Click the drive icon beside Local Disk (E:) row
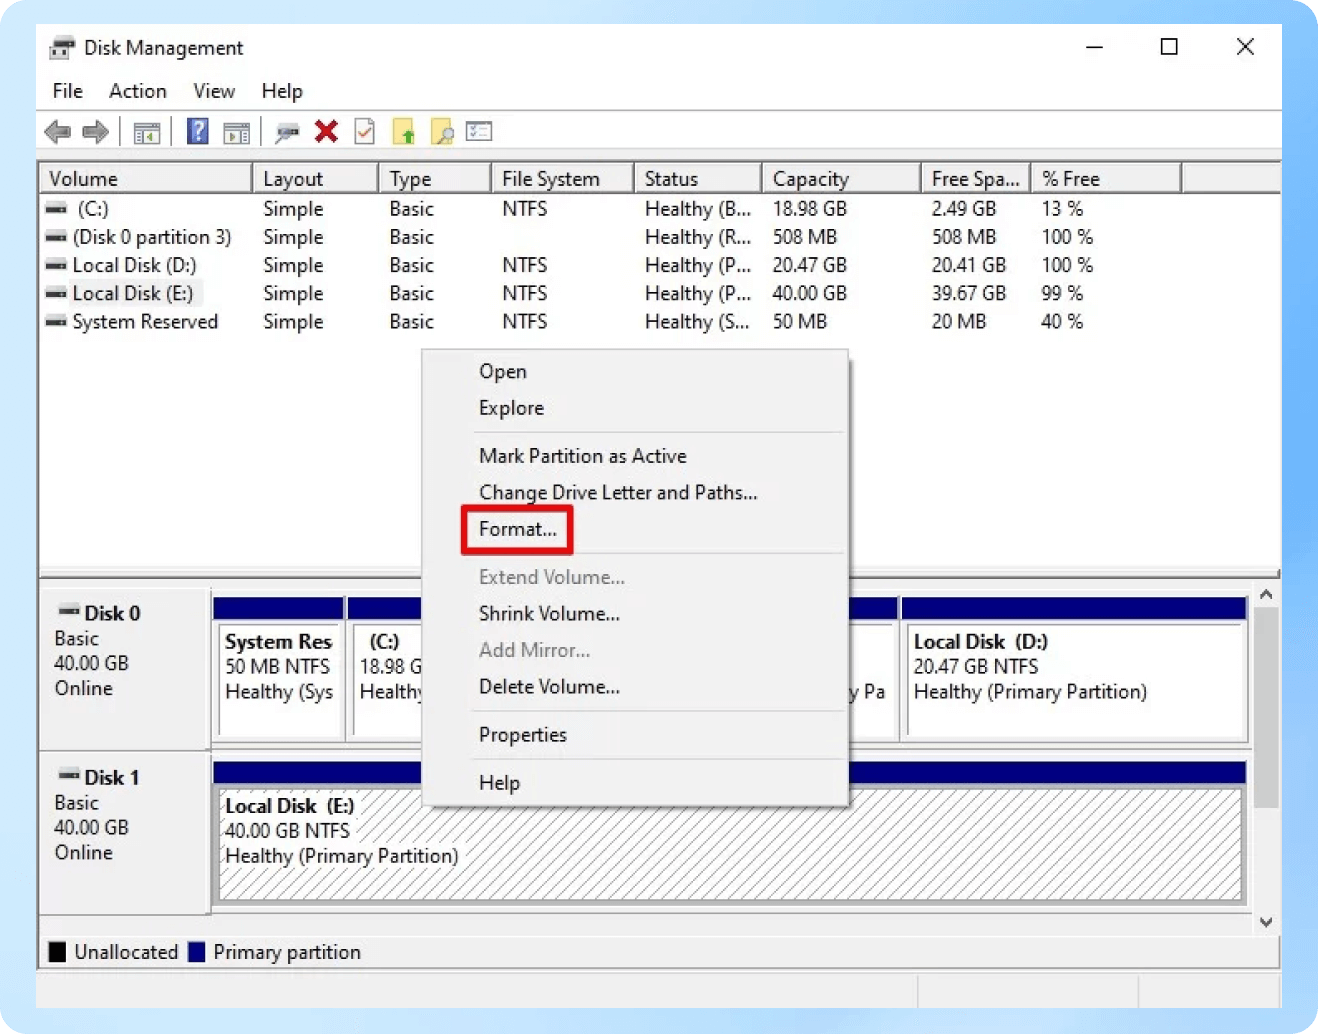 tap(57, 293)
